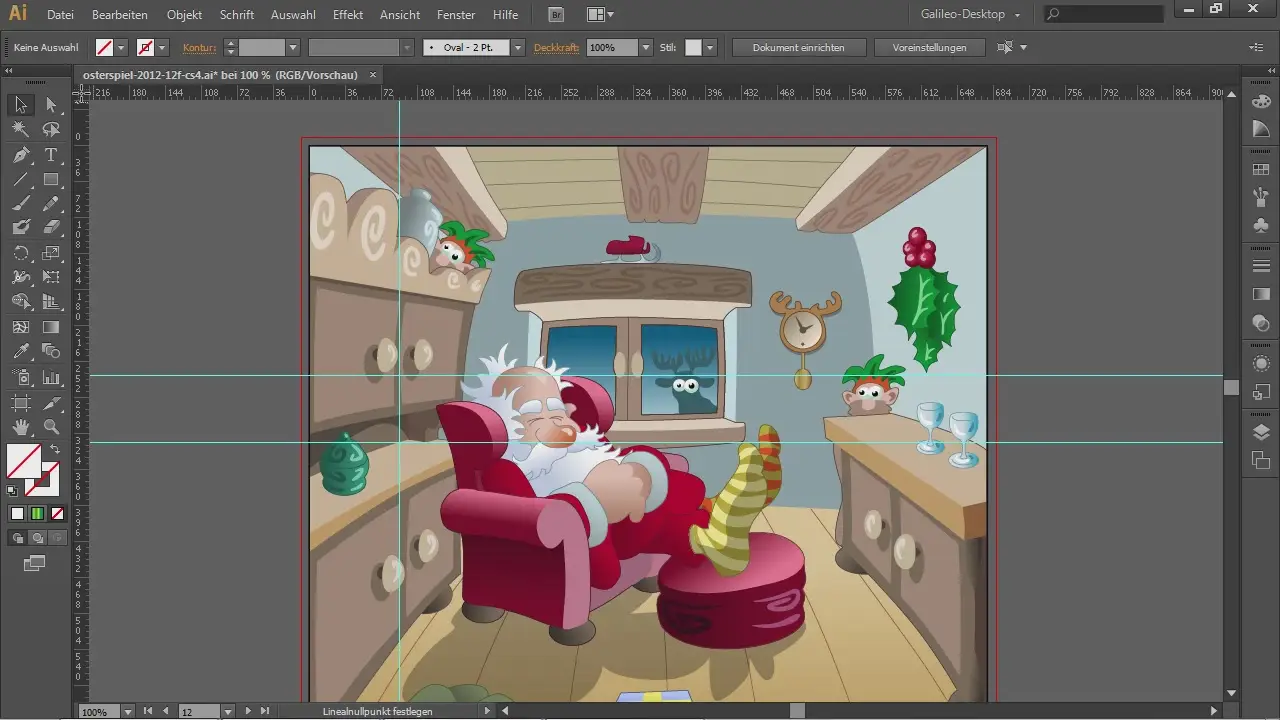Viewport: 1280px width, 720px height.
Task: Select the Gradient tool
Action: pos(51,327)
